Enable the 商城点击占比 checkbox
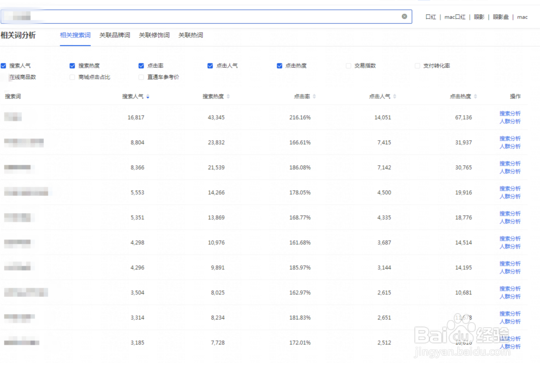 tap(72, 77)
